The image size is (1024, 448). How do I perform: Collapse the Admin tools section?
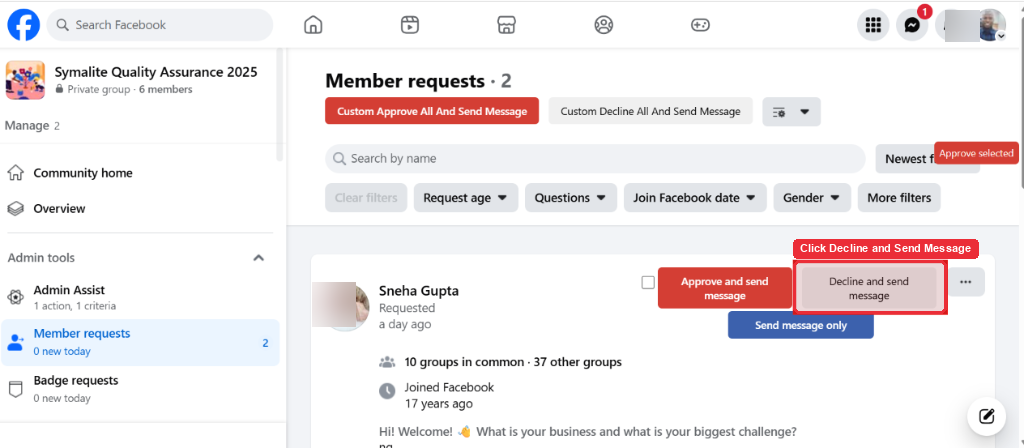pyautogui.click(x=259, y=258)
